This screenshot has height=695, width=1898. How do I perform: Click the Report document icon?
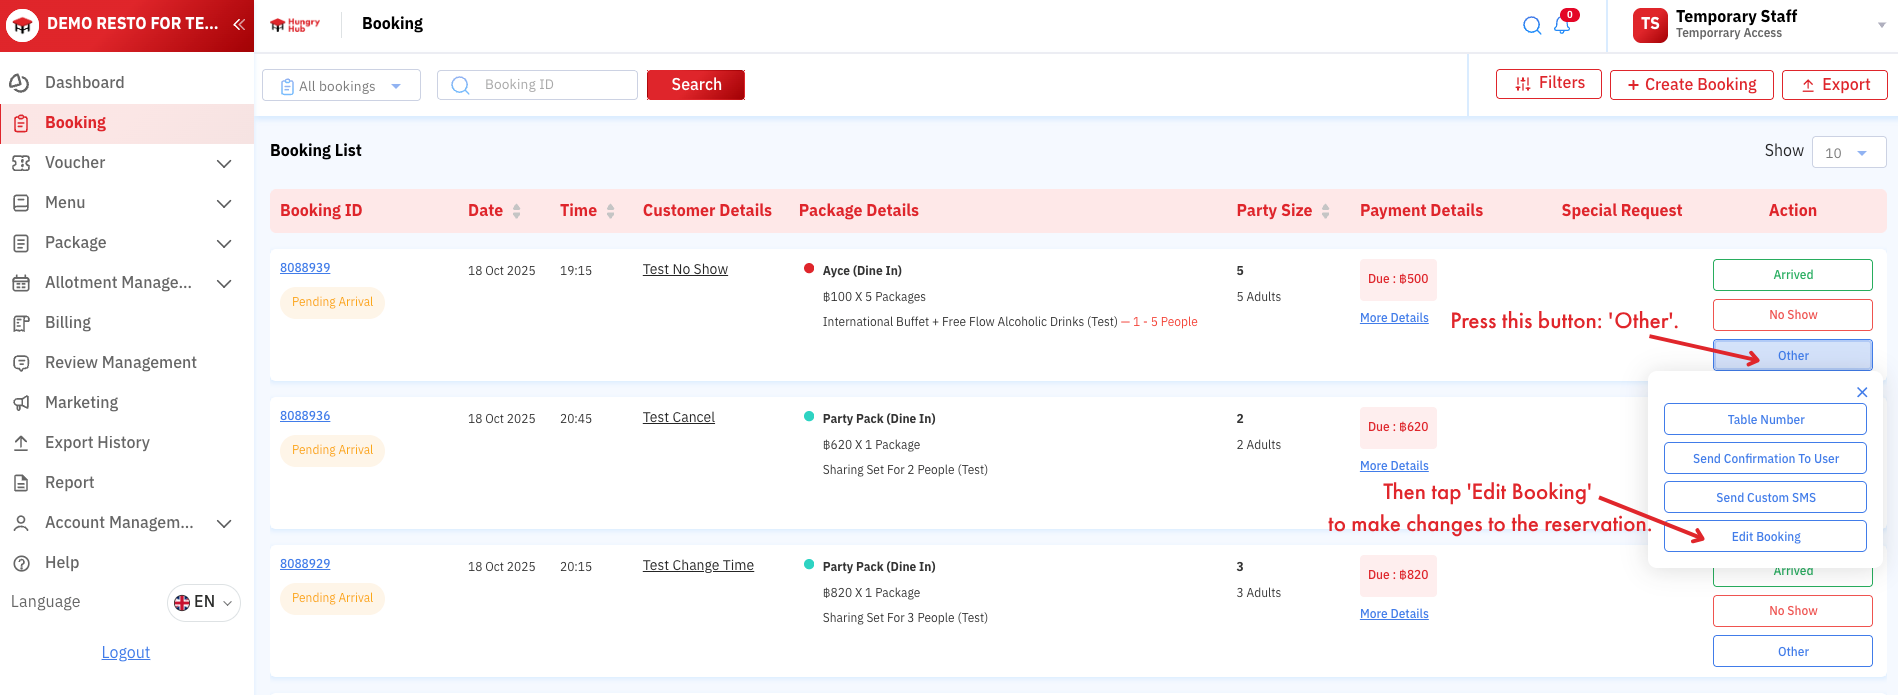coord(20,483)
